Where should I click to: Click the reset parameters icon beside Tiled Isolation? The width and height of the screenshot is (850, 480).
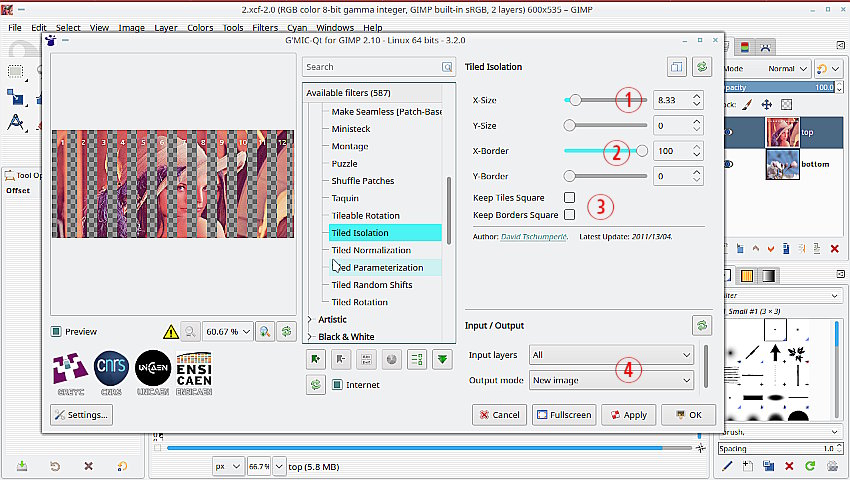702,67
